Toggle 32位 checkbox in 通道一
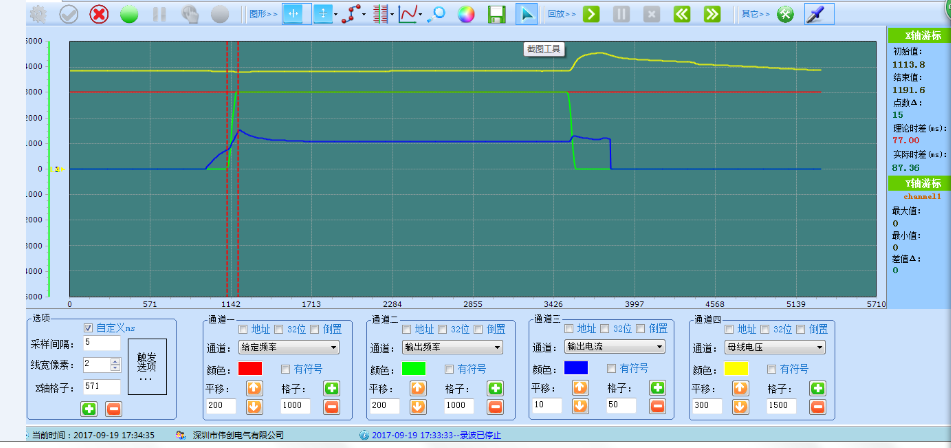This screenshot has height=448, width=951. click(x=279, y=329)
